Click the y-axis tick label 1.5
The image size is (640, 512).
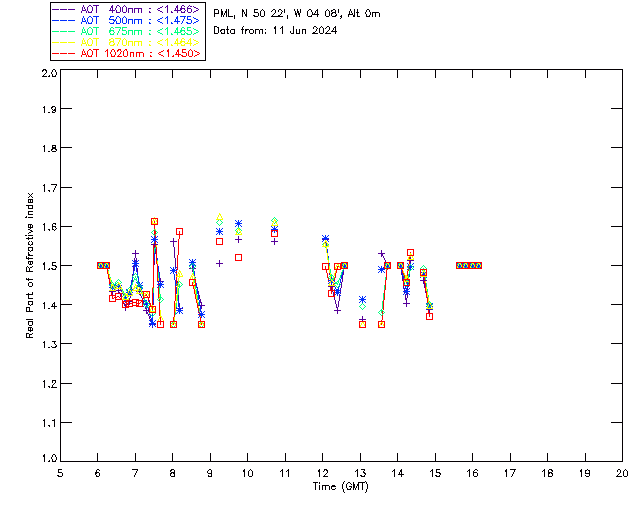point(49,266)
